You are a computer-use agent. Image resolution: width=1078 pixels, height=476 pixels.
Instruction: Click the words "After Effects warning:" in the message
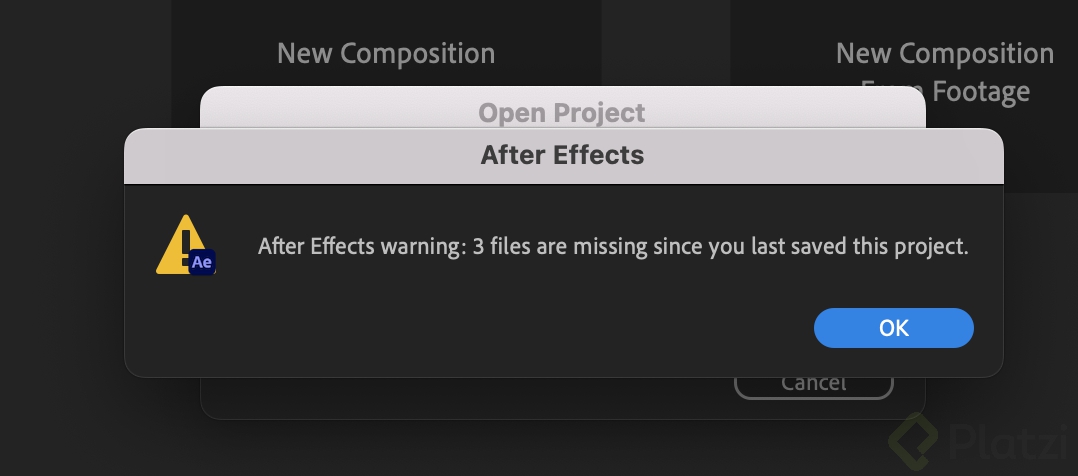360,246
